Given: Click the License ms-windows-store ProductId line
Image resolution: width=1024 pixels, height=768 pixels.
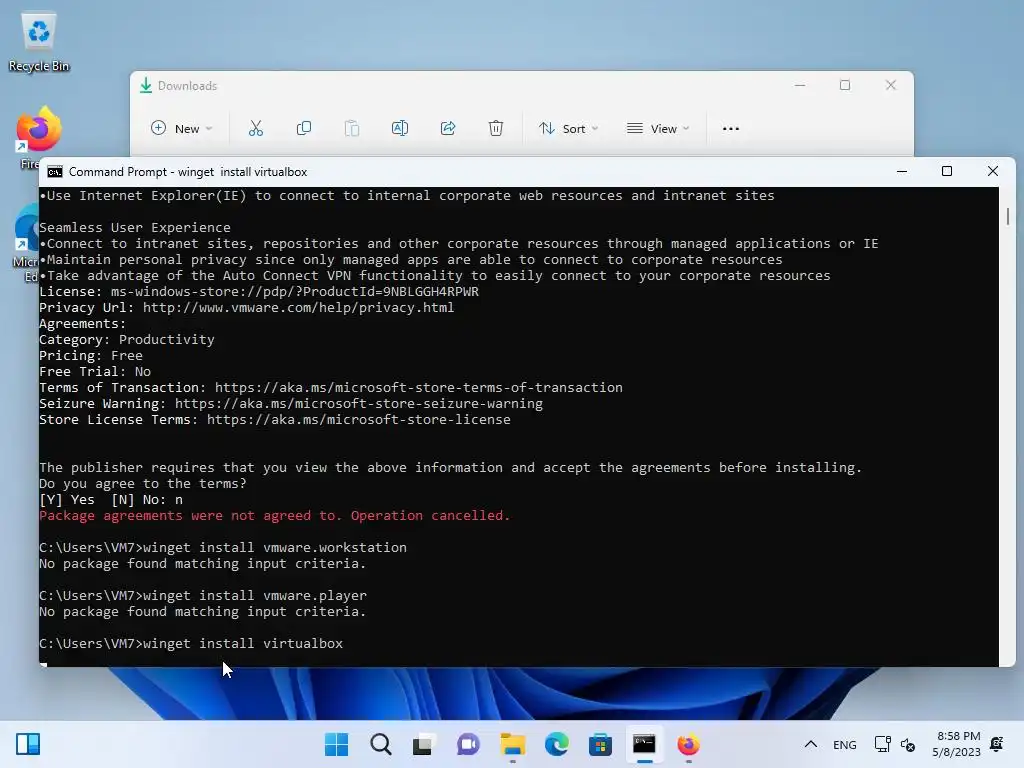Looking at the screenshot, I should click(259, 291).
